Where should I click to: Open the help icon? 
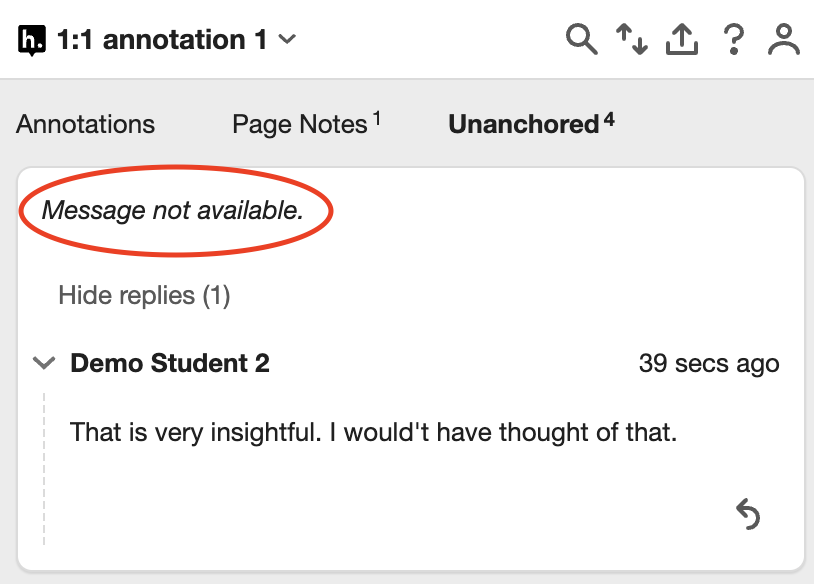click(x=733, y=39)
